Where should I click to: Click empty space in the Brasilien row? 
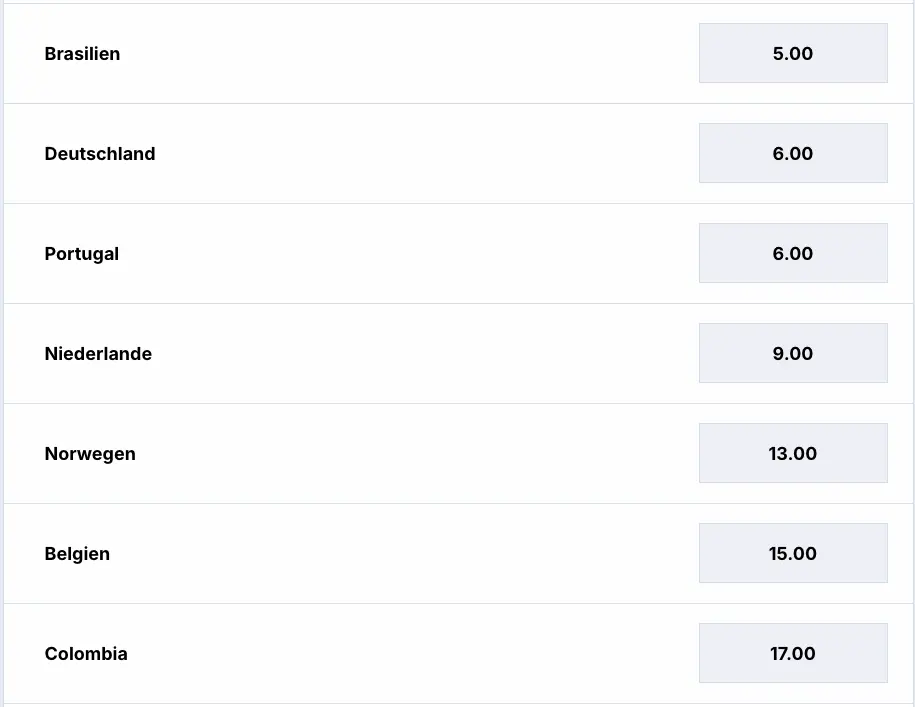click(x=400, y=54)
